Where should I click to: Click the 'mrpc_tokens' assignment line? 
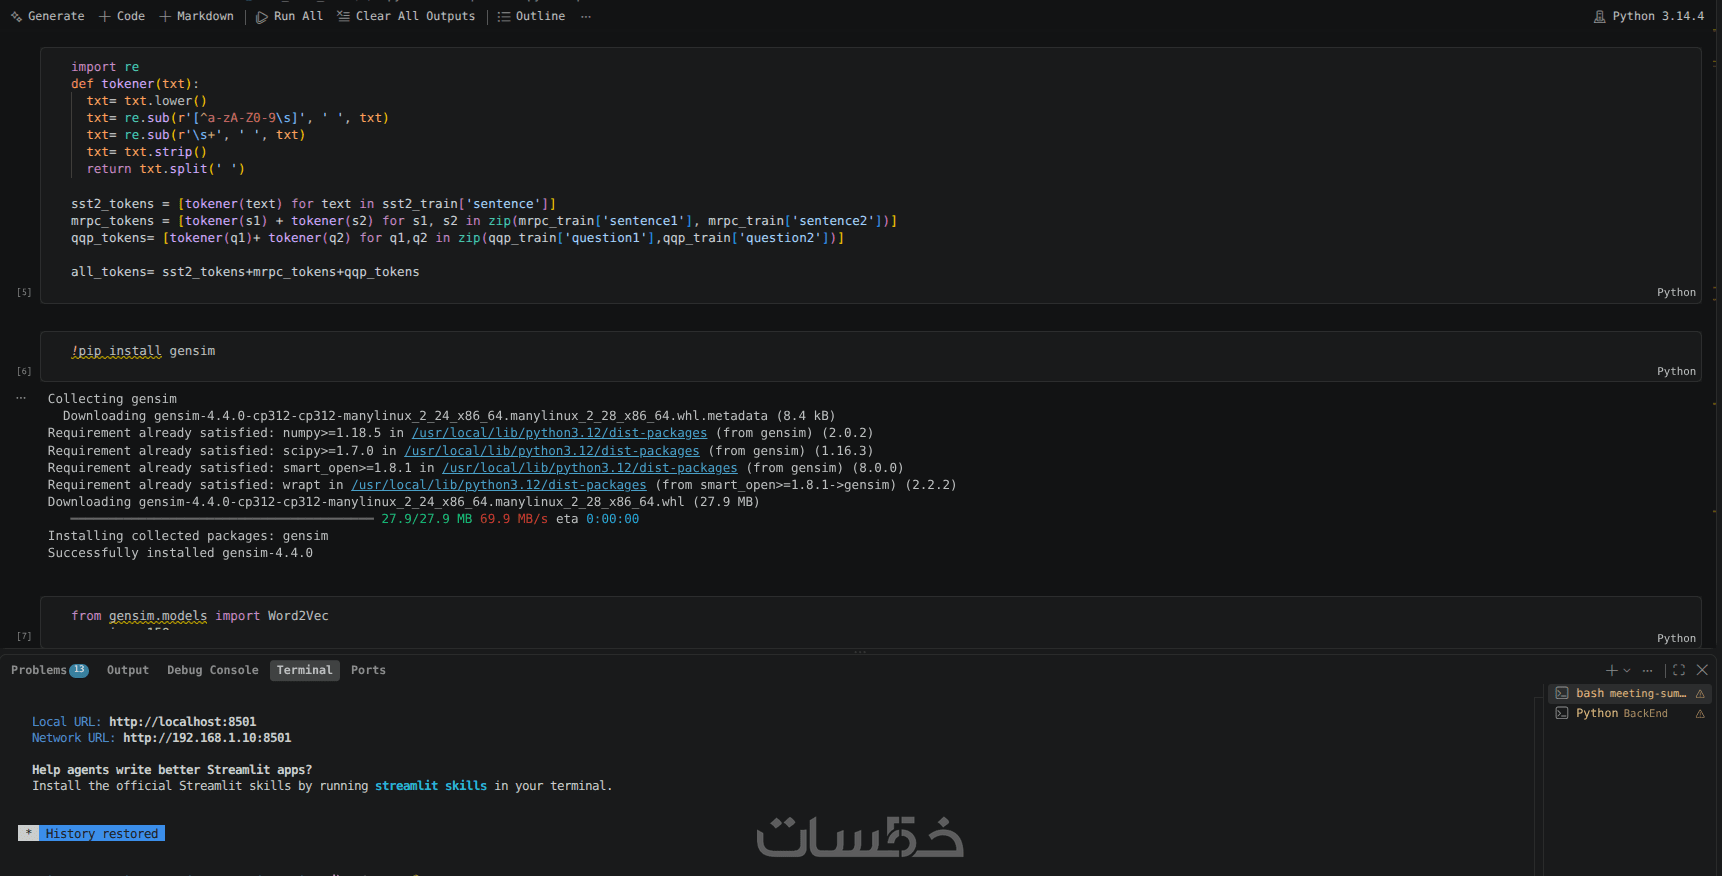coord(484,221)
